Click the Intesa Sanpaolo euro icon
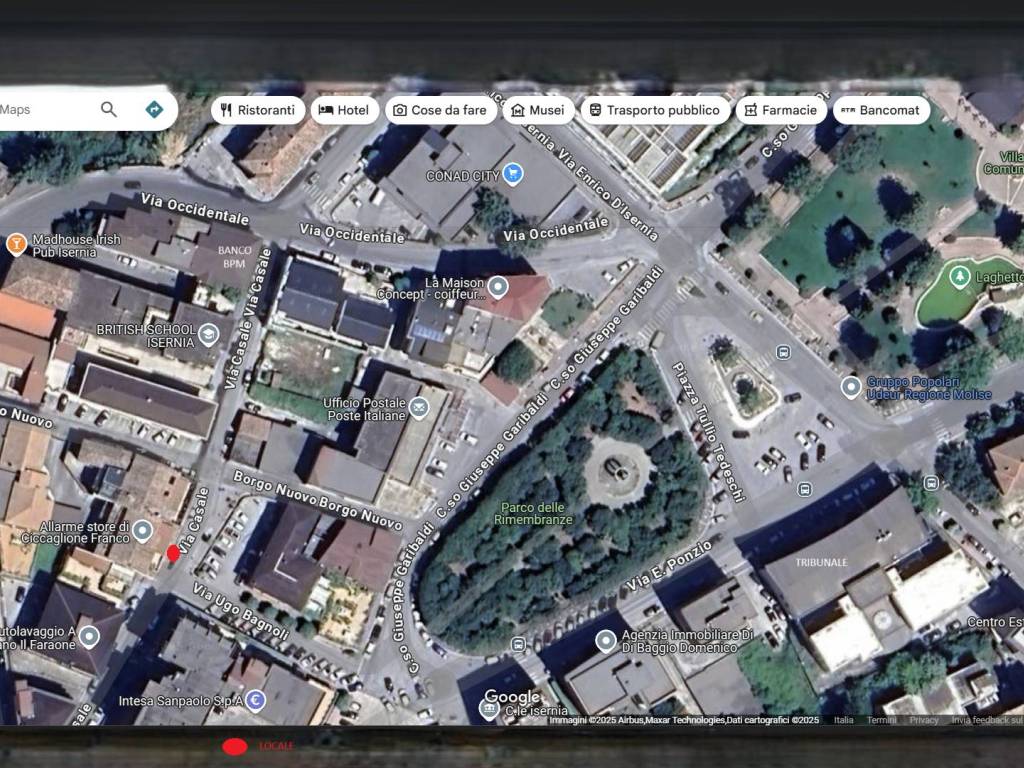This screenshot has height=768, width=1024. click(x=255, y=700)
